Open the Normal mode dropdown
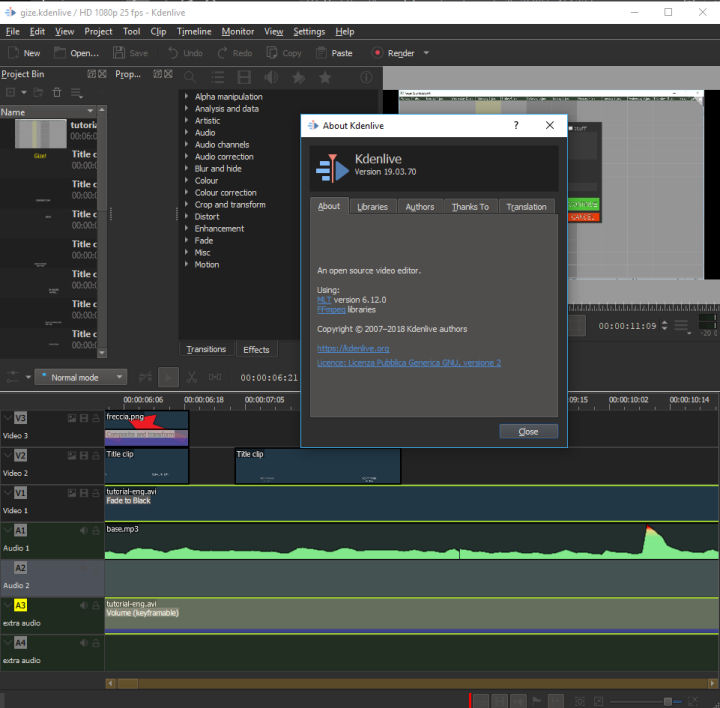This screenshot has height=708, width=720. click(x=81, y=377)
